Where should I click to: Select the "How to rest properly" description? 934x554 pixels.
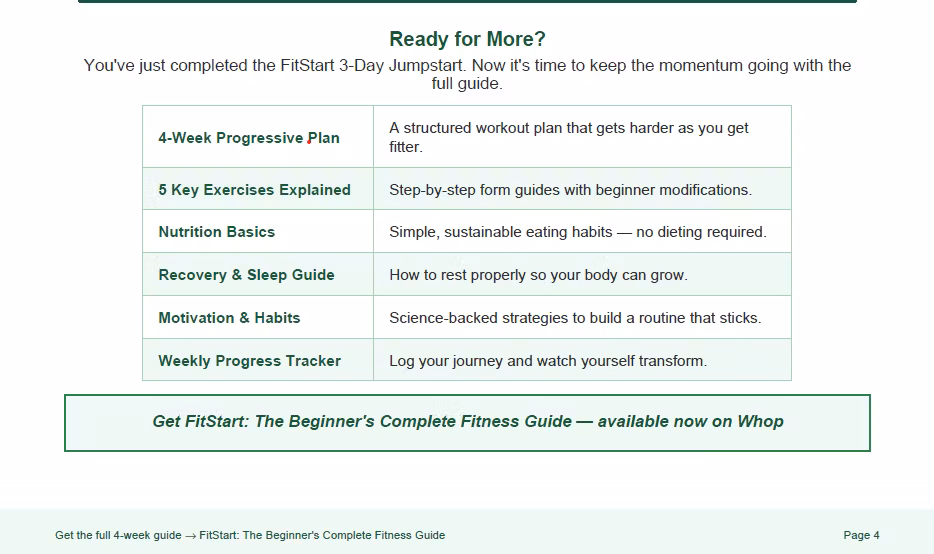[x=538, y=275]
